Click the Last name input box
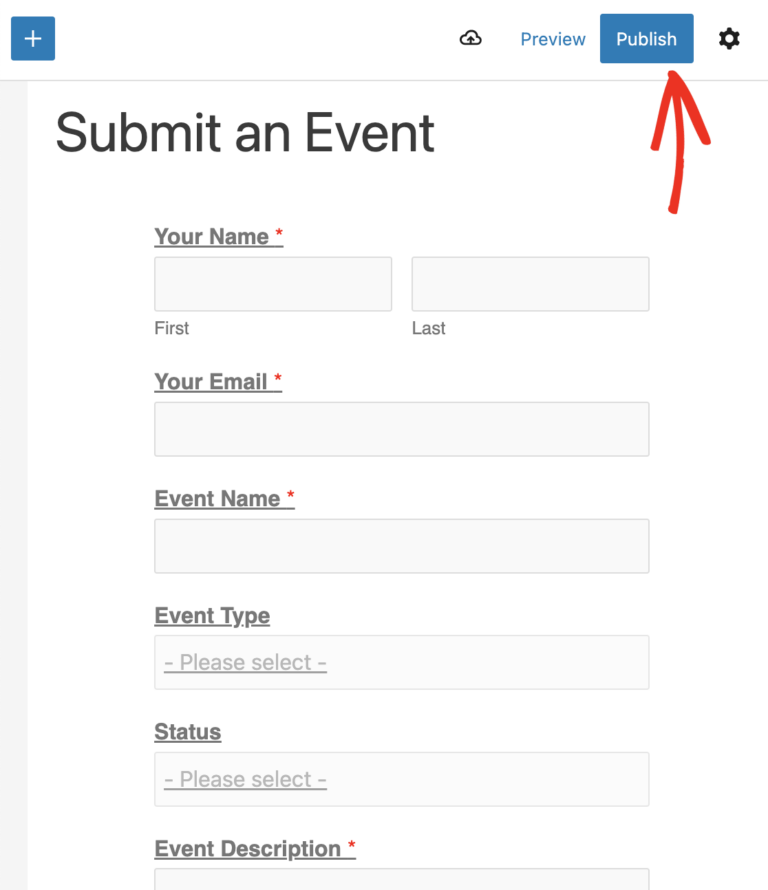Screen dimensions: 768x890 point(529,283)
